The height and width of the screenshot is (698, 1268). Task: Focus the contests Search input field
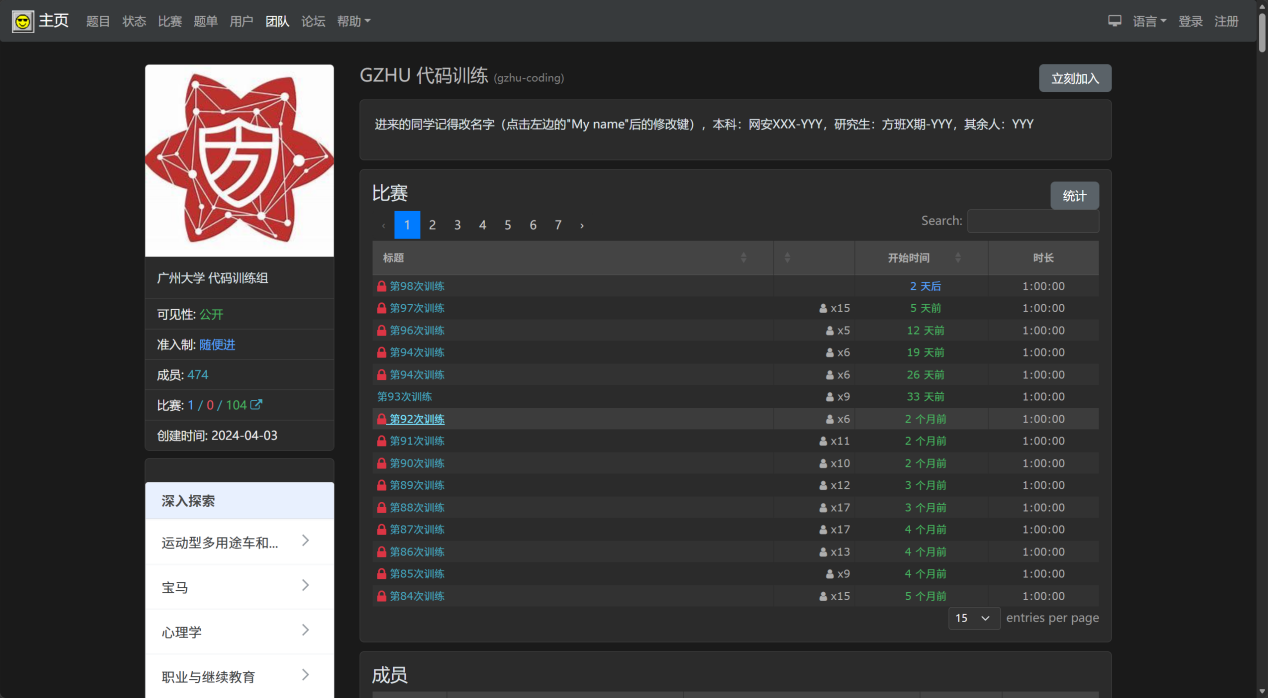pyautogui.click(x=1033, y=221)
